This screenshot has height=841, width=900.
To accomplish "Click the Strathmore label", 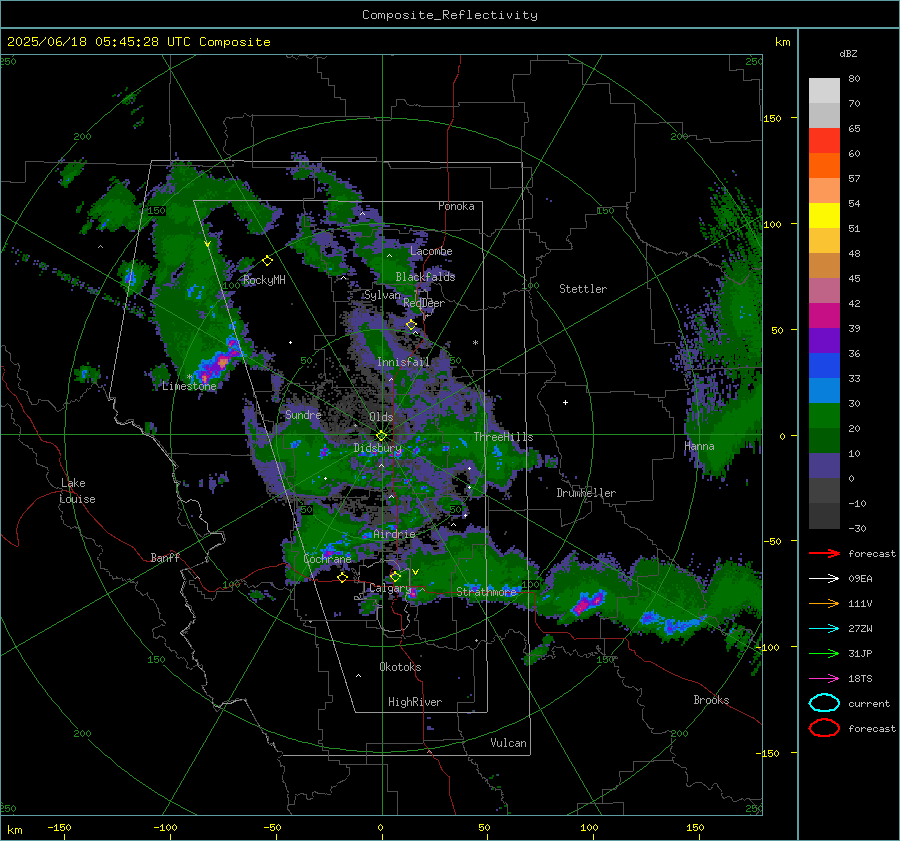I will [486, 592].
